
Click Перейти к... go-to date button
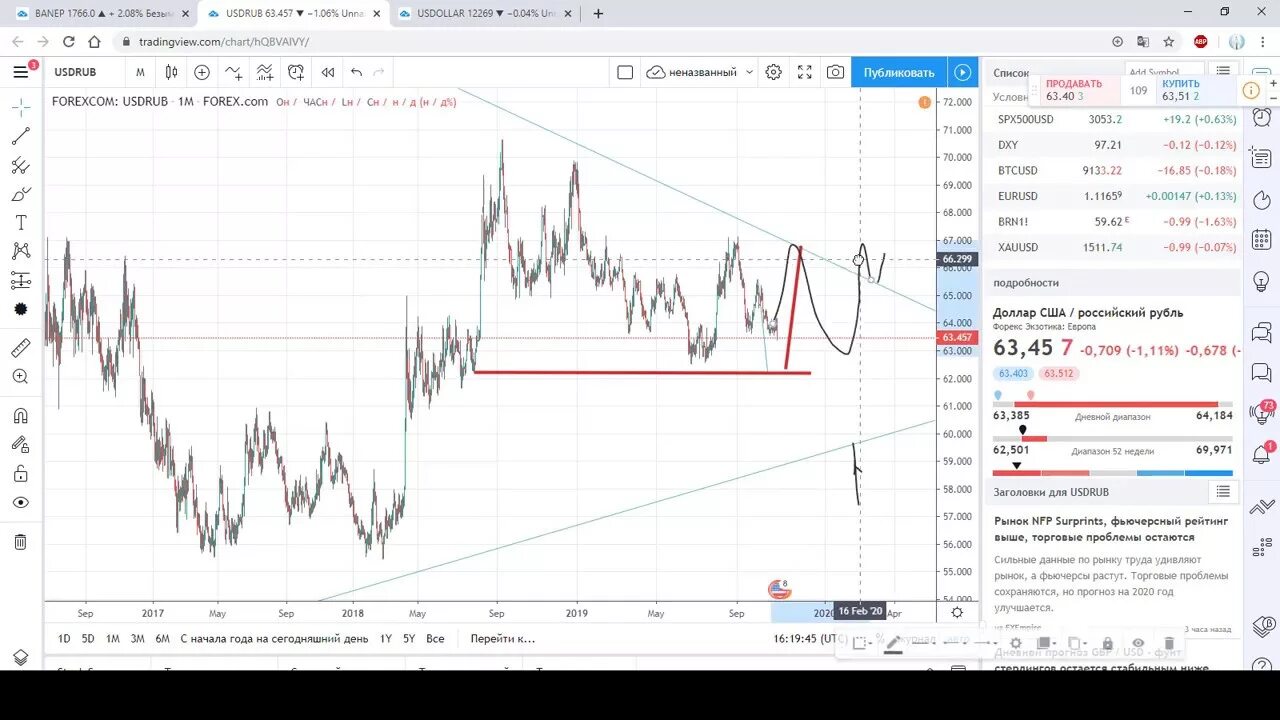(503, 638)
